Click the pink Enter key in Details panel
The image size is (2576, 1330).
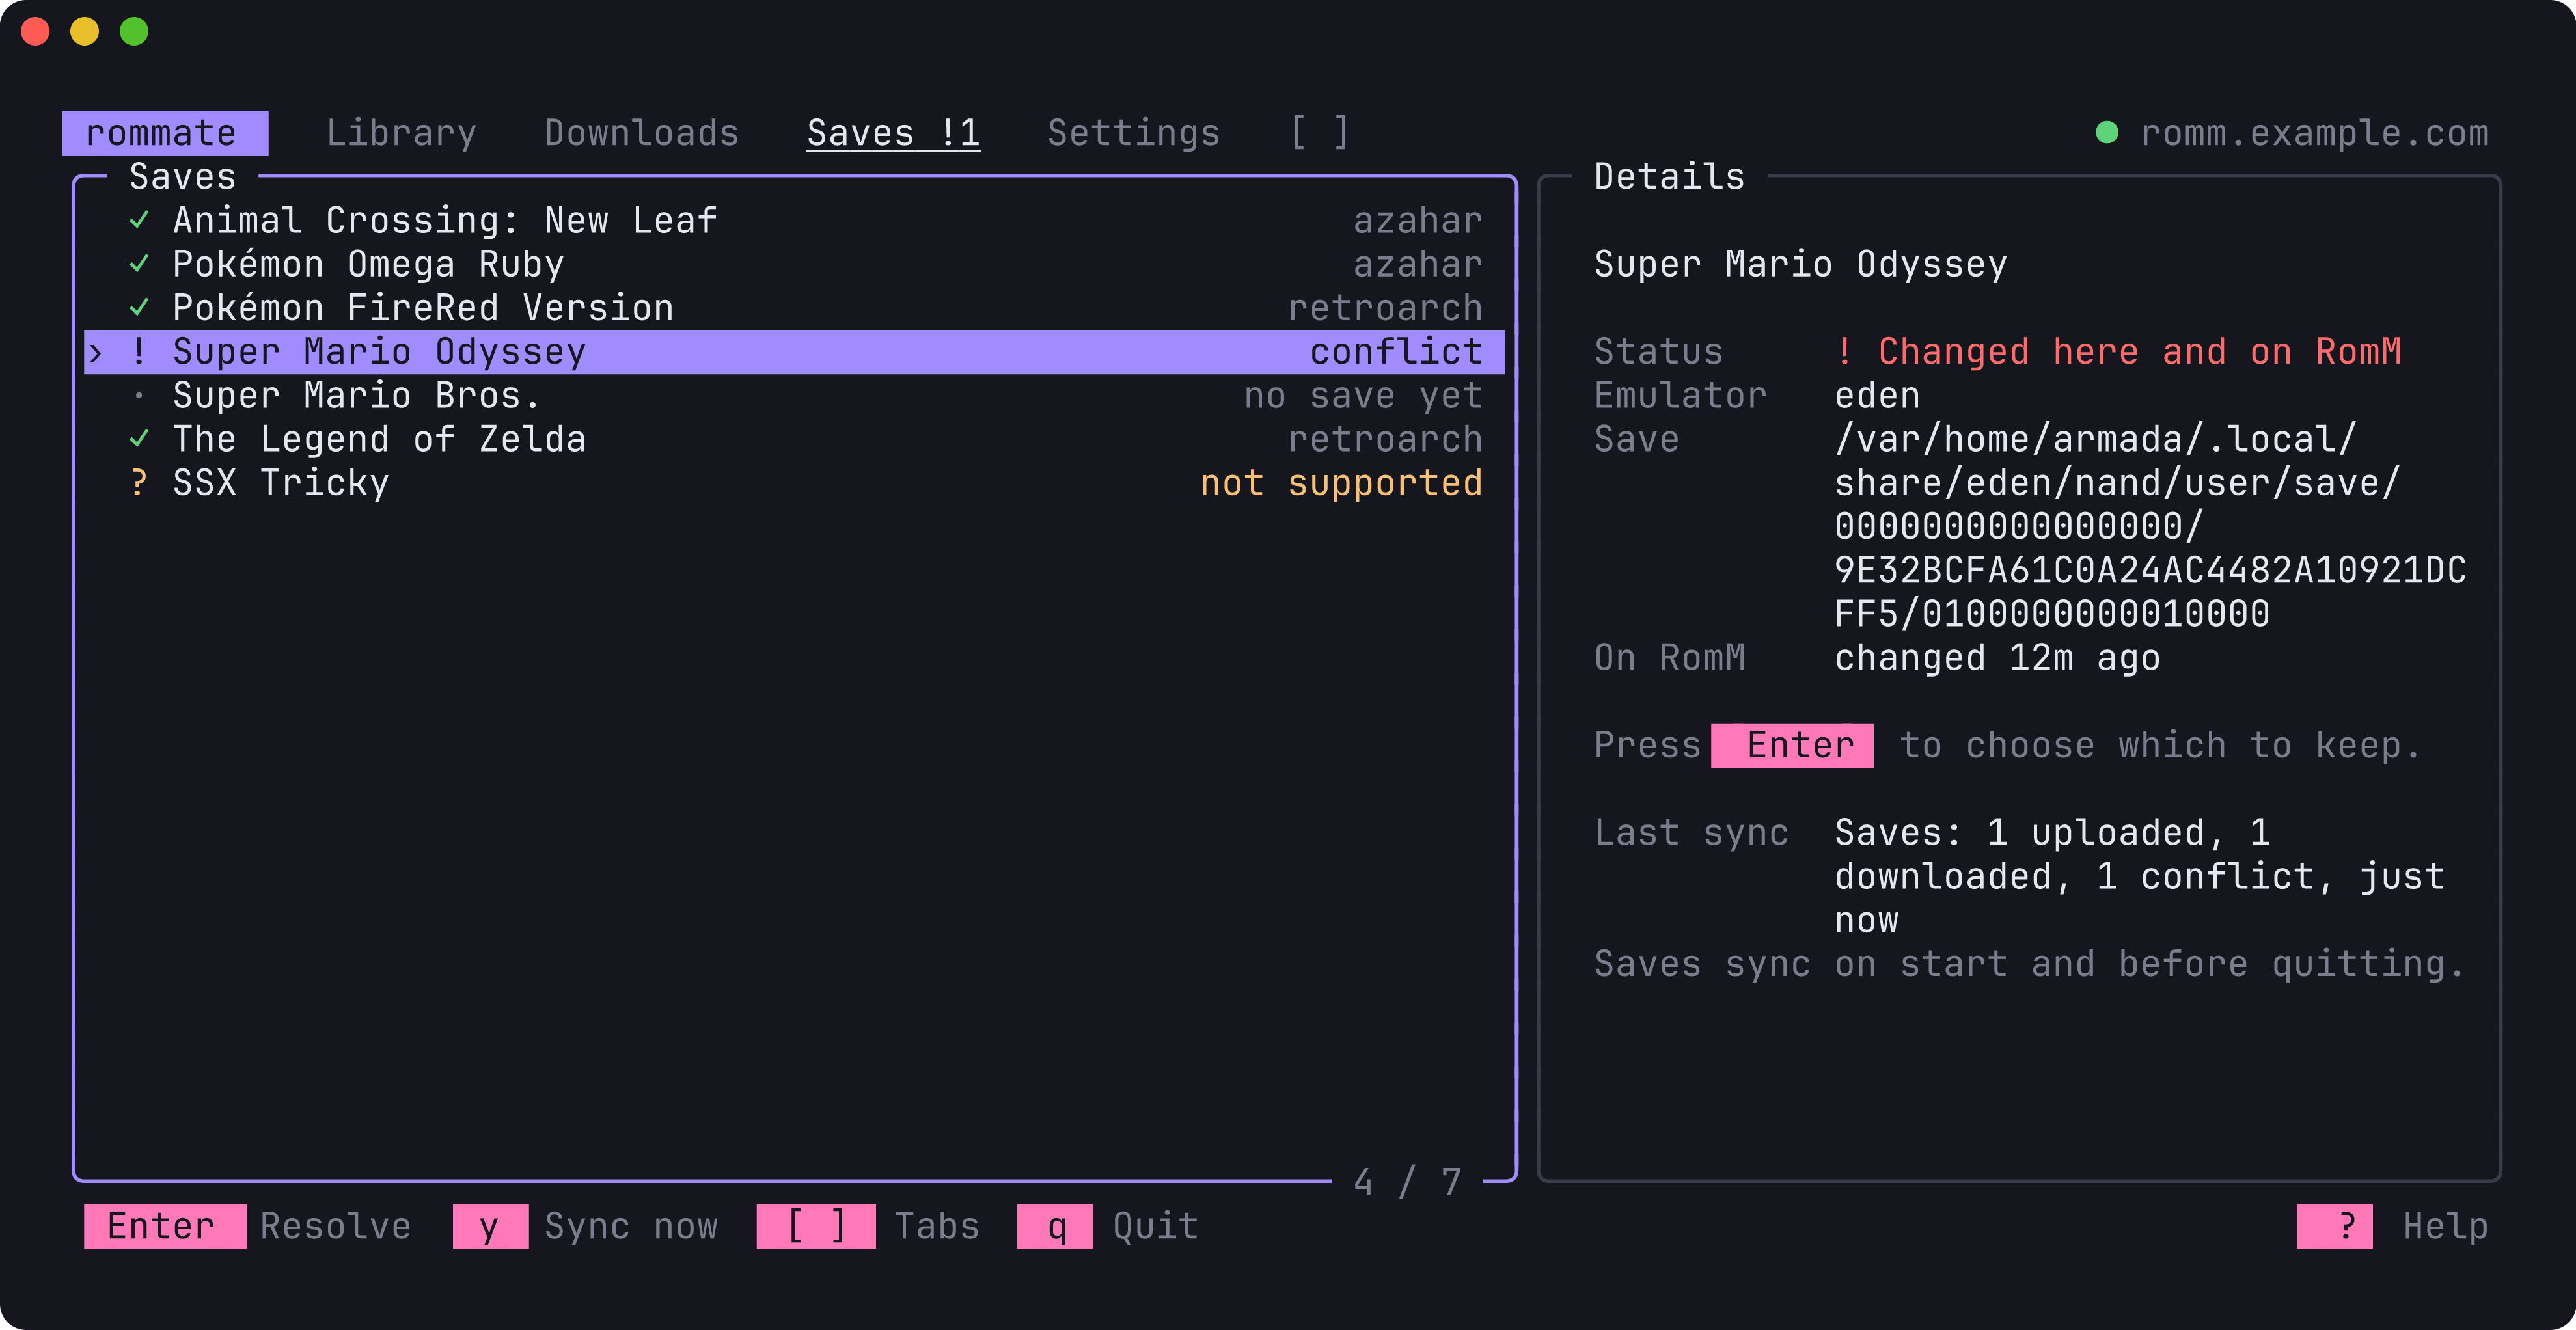[x=1792, y=745]
